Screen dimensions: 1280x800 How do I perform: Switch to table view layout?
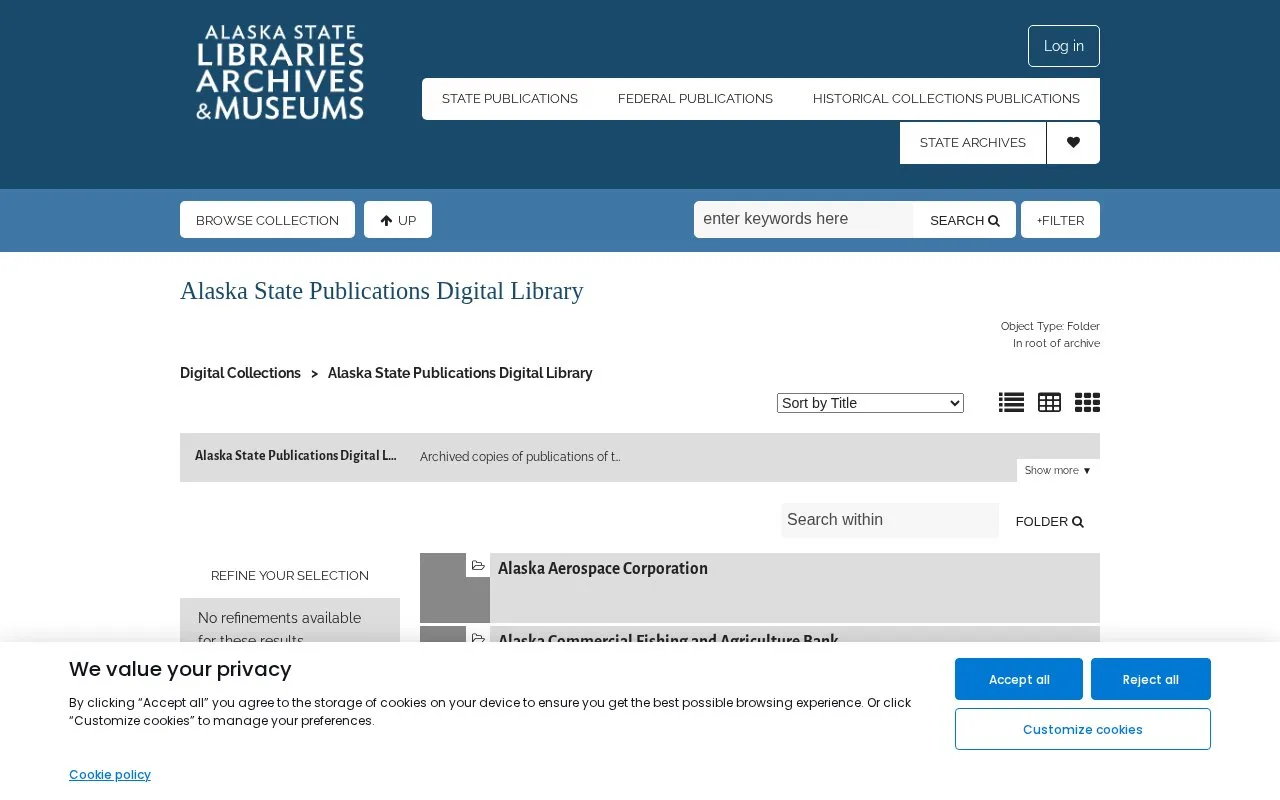pyautogui.click(x=1049, y=402)
